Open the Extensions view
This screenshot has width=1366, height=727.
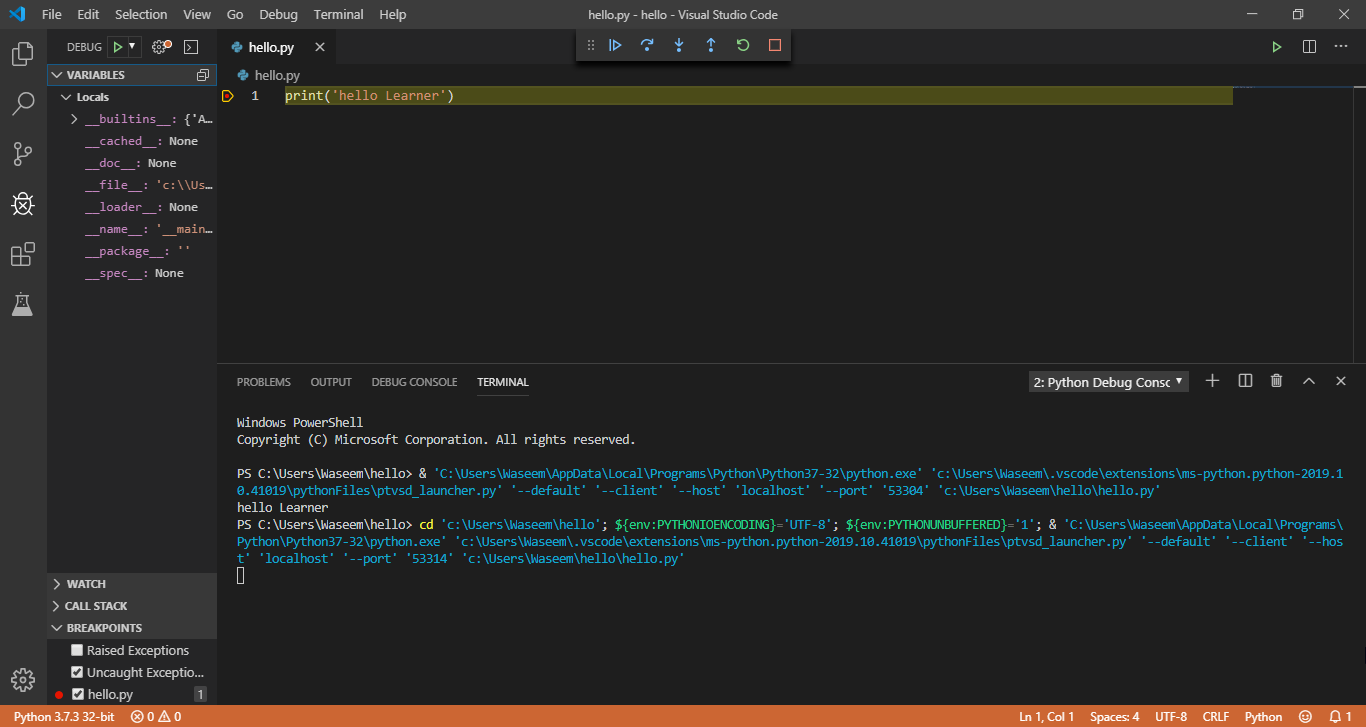(22, 254)
